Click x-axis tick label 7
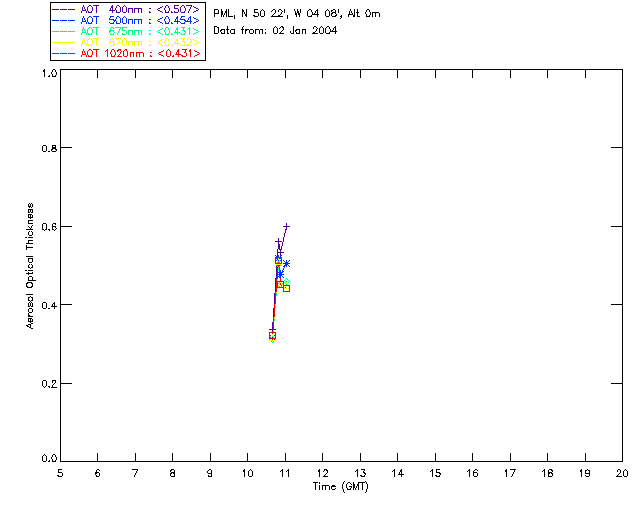This screenshot has width=640, height=512. [x=135, y=473]
